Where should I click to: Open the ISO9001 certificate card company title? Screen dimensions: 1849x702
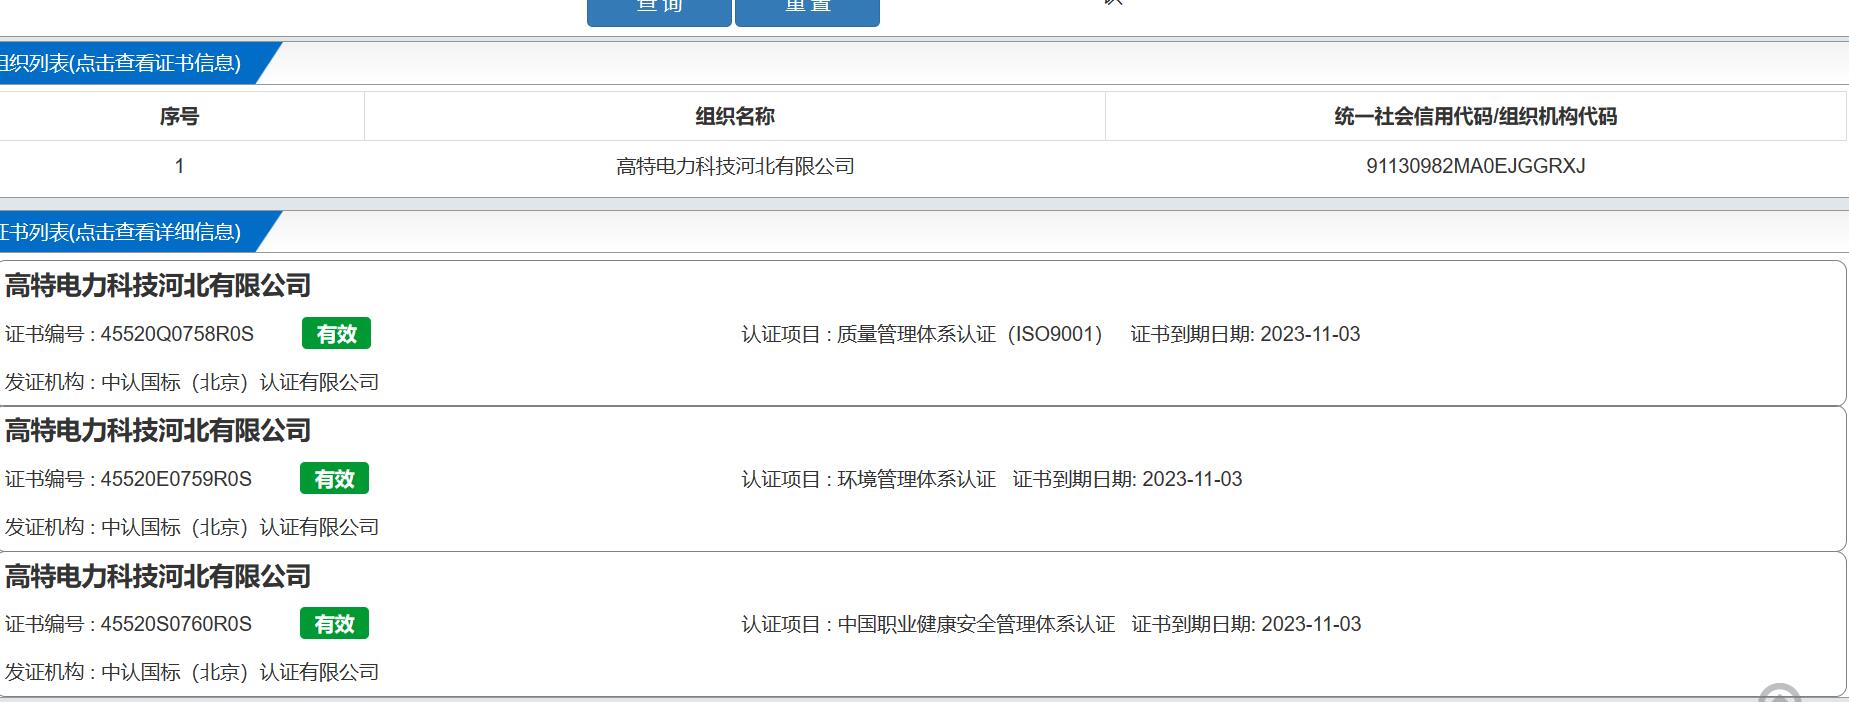pos(158,286)
